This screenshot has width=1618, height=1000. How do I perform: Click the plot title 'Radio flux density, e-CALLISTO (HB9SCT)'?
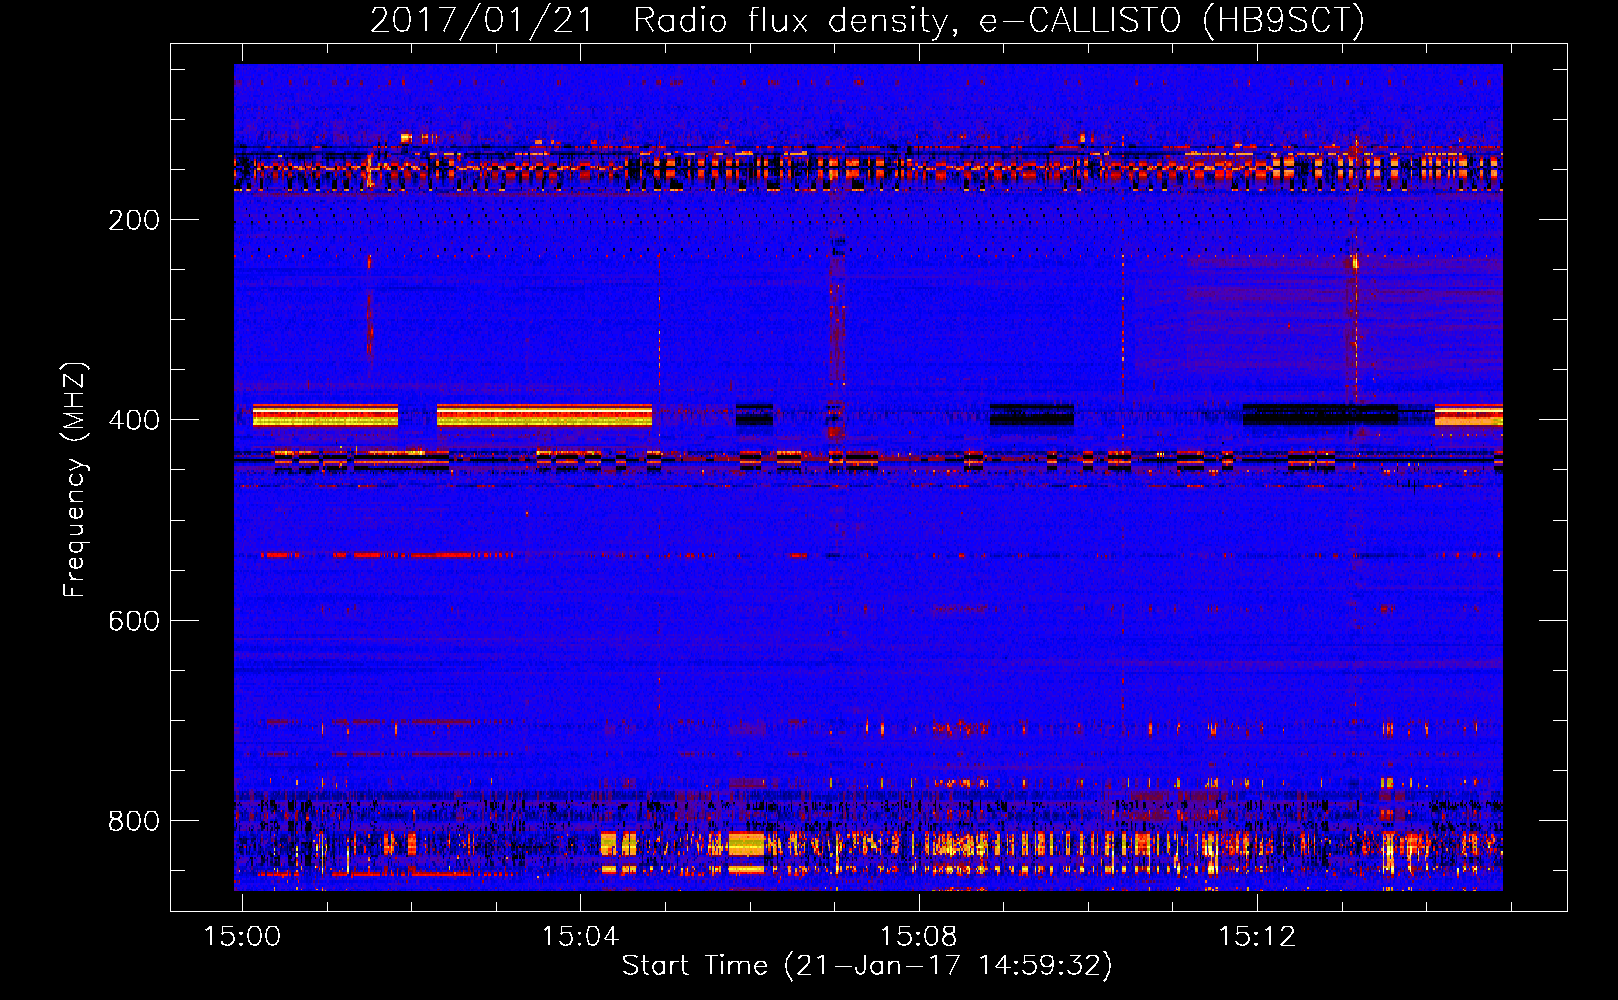pyautogui.click(x=999, y=20)
